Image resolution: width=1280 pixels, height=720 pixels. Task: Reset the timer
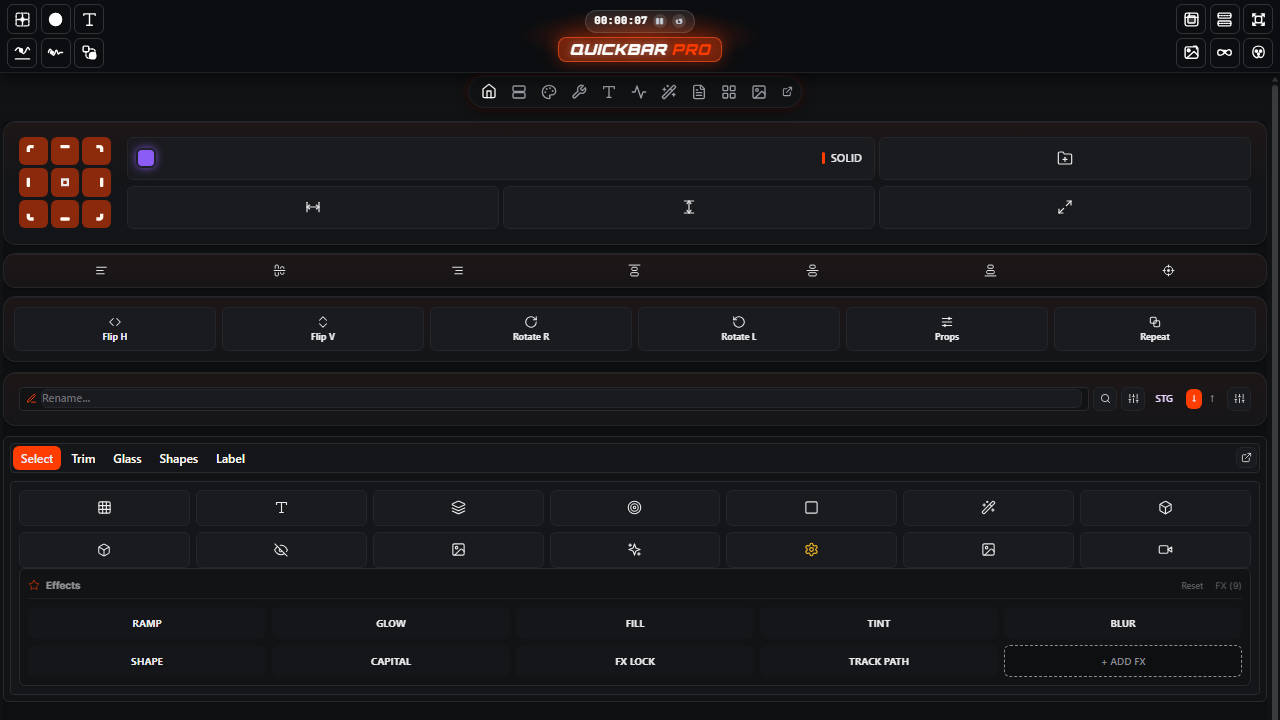(x=680, y=21)
